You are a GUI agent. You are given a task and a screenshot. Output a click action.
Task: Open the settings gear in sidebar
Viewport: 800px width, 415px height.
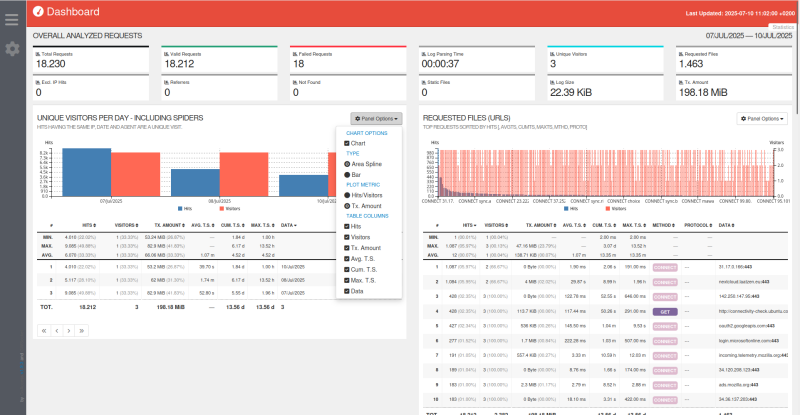click(x=12, y=48)
